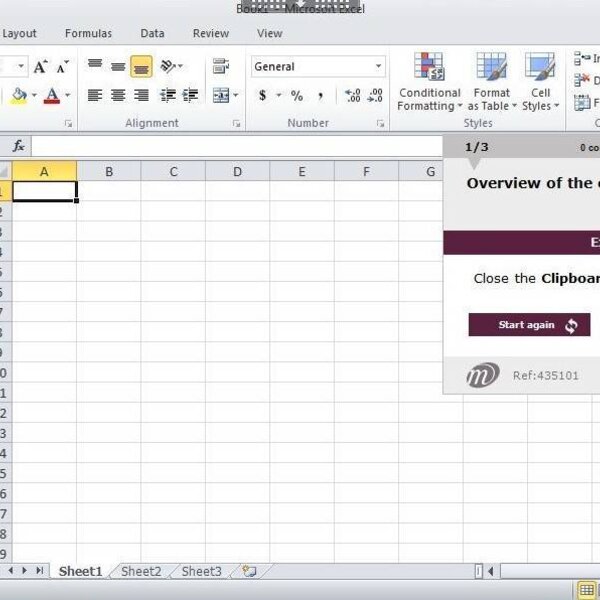Jump to last sheet arrow
The width and height of the screenshot is (600, 600).
(39, 571)
